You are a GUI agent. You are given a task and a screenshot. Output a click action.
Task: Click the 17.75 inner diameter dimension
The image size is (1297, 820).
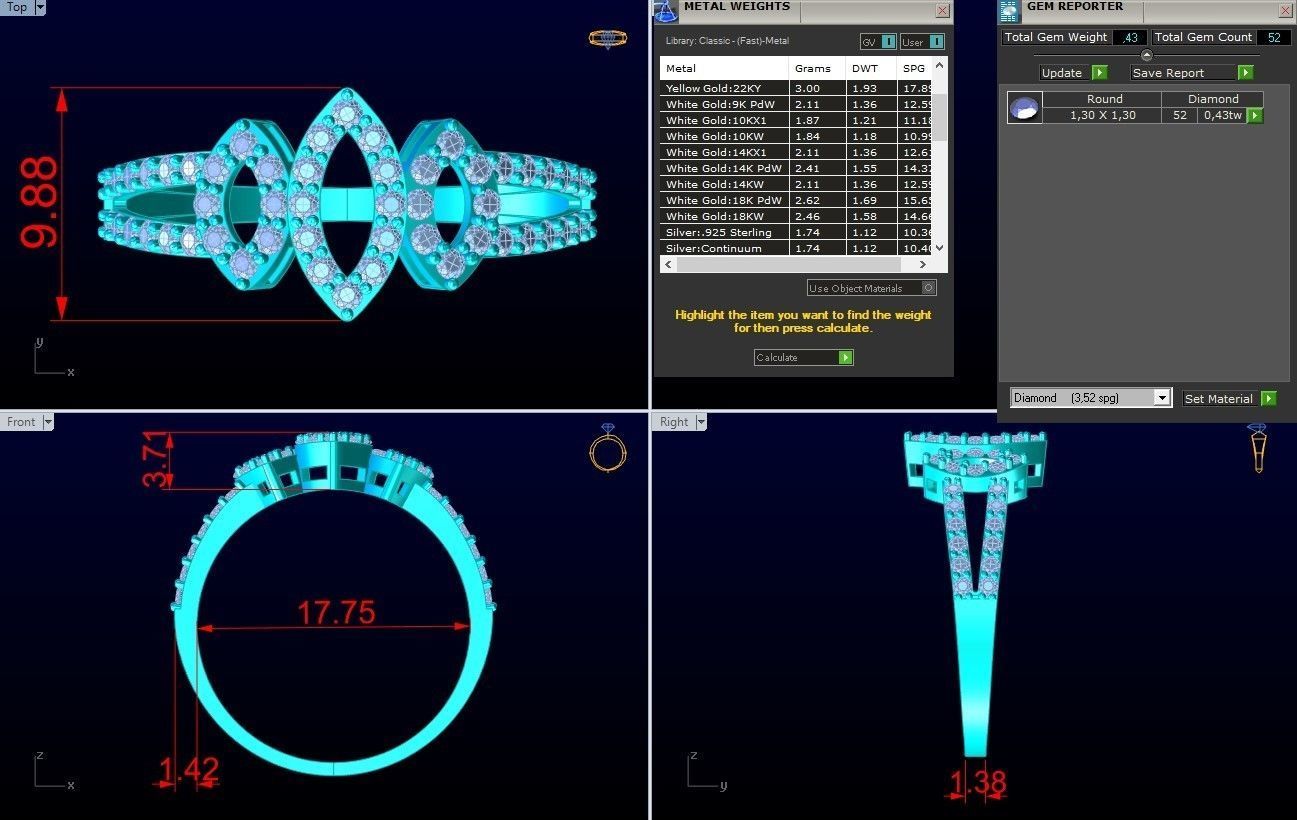pyautogui.click(x=336, y=612)
